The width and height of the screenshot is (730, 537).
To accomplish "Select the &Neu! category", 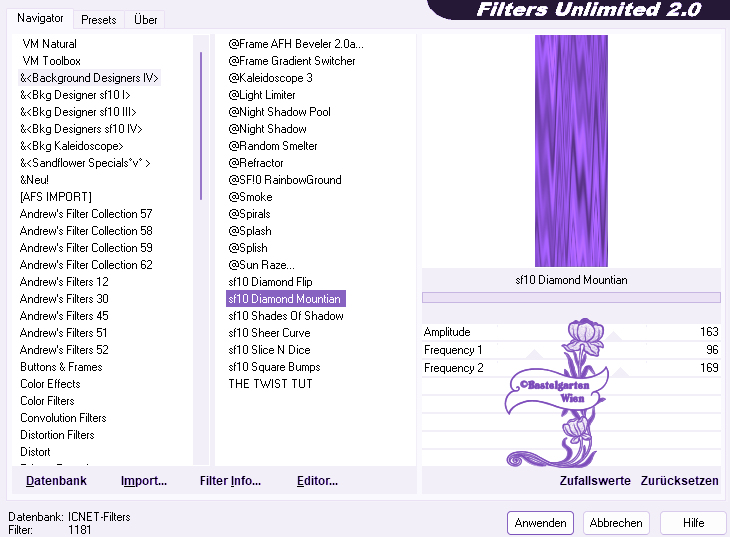I will pyautogui.click(x=34, y=180).
